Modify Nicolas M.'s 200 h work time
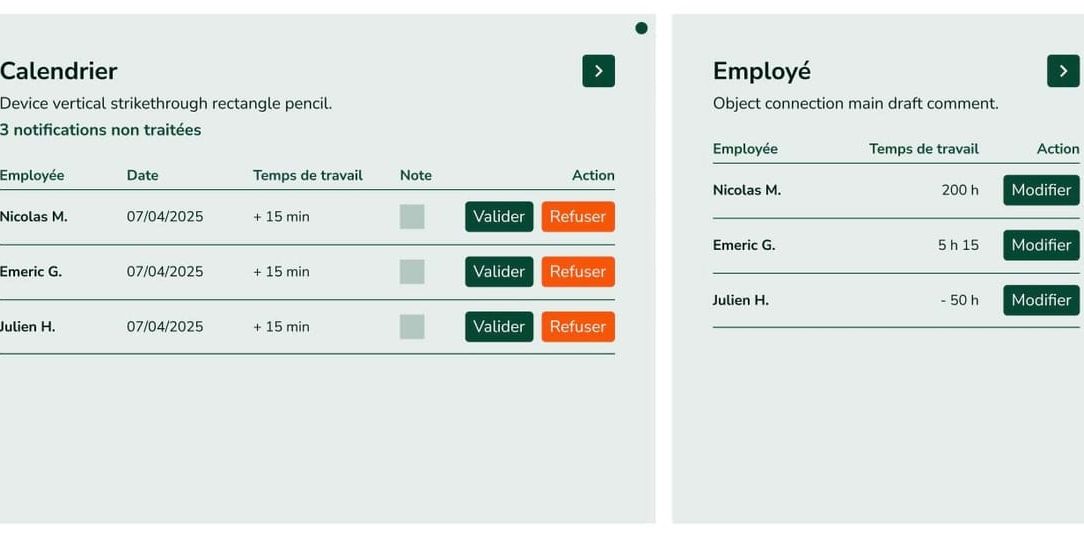This screenshot has height=542, width=1084. click(1041, 190)
